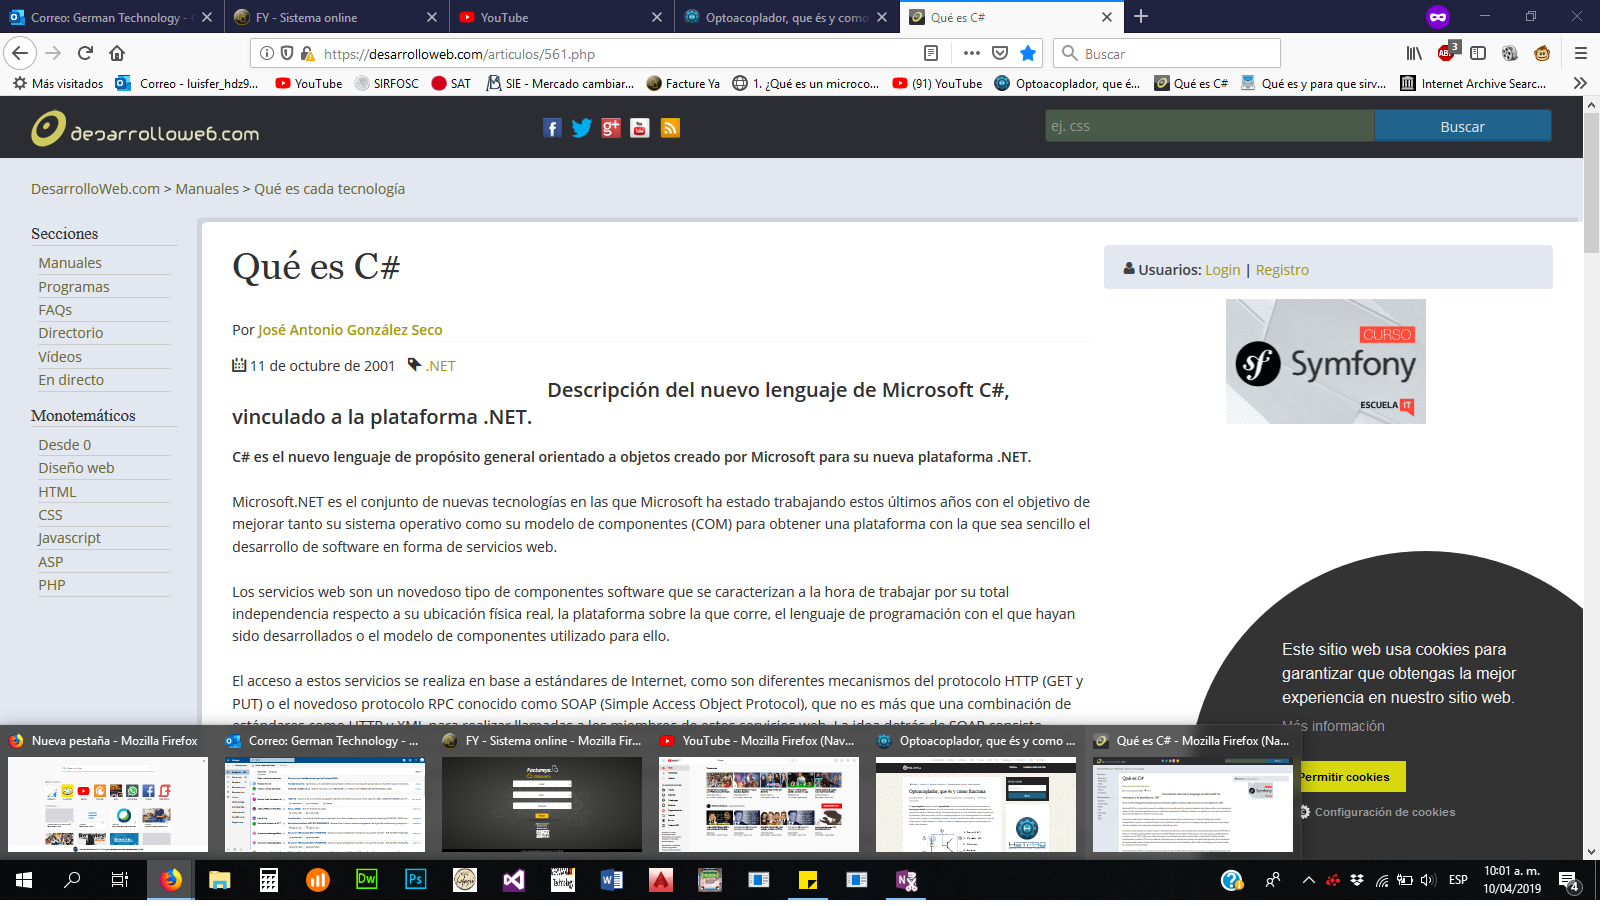Screen dimensions: 1604x906
Task: Show hidden system tray icons
Action: point(1308,880)
